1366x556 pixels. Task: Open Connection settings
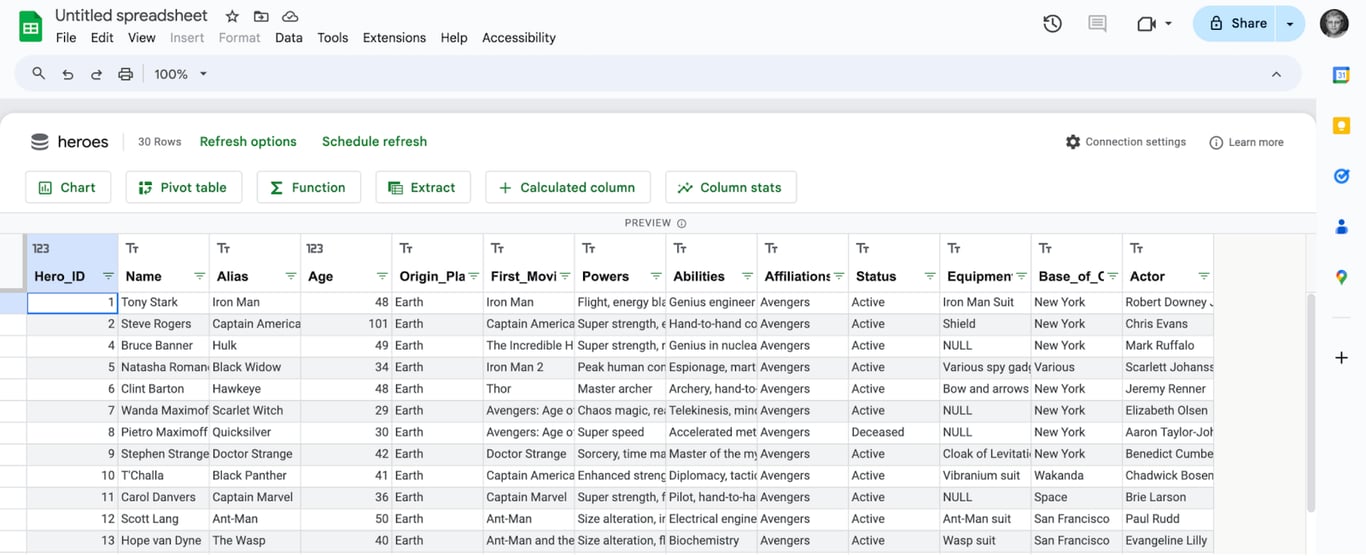tap(1126, 142)
